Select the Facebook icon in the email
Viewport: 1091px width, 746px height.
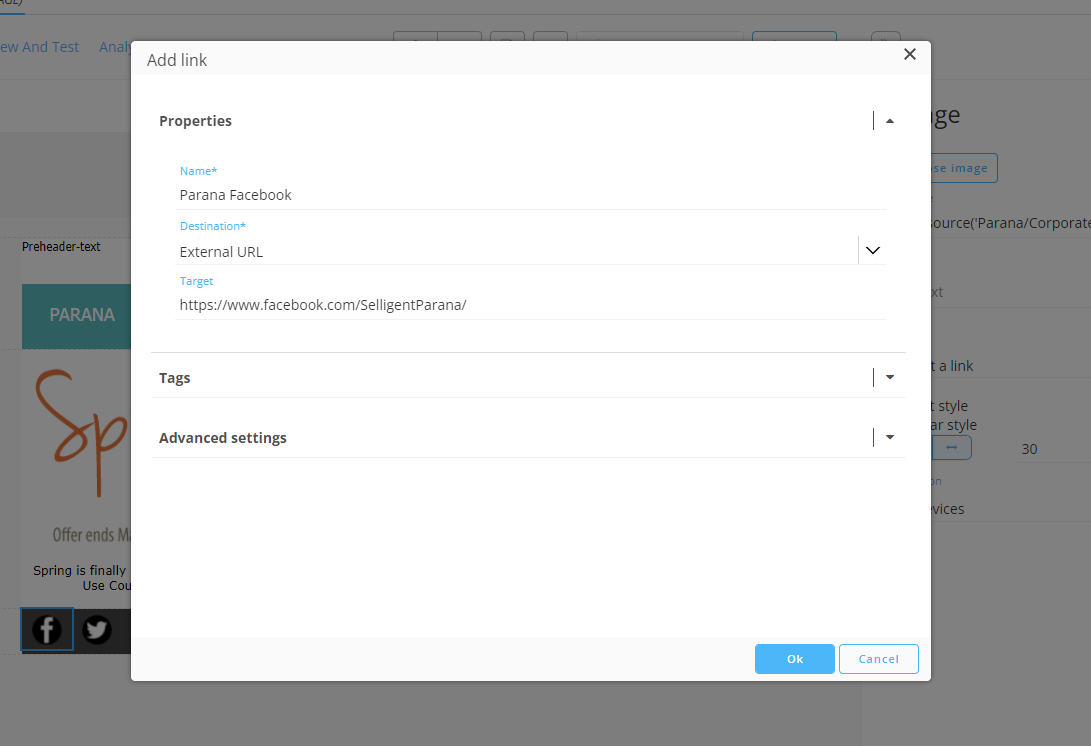[47, 630]
